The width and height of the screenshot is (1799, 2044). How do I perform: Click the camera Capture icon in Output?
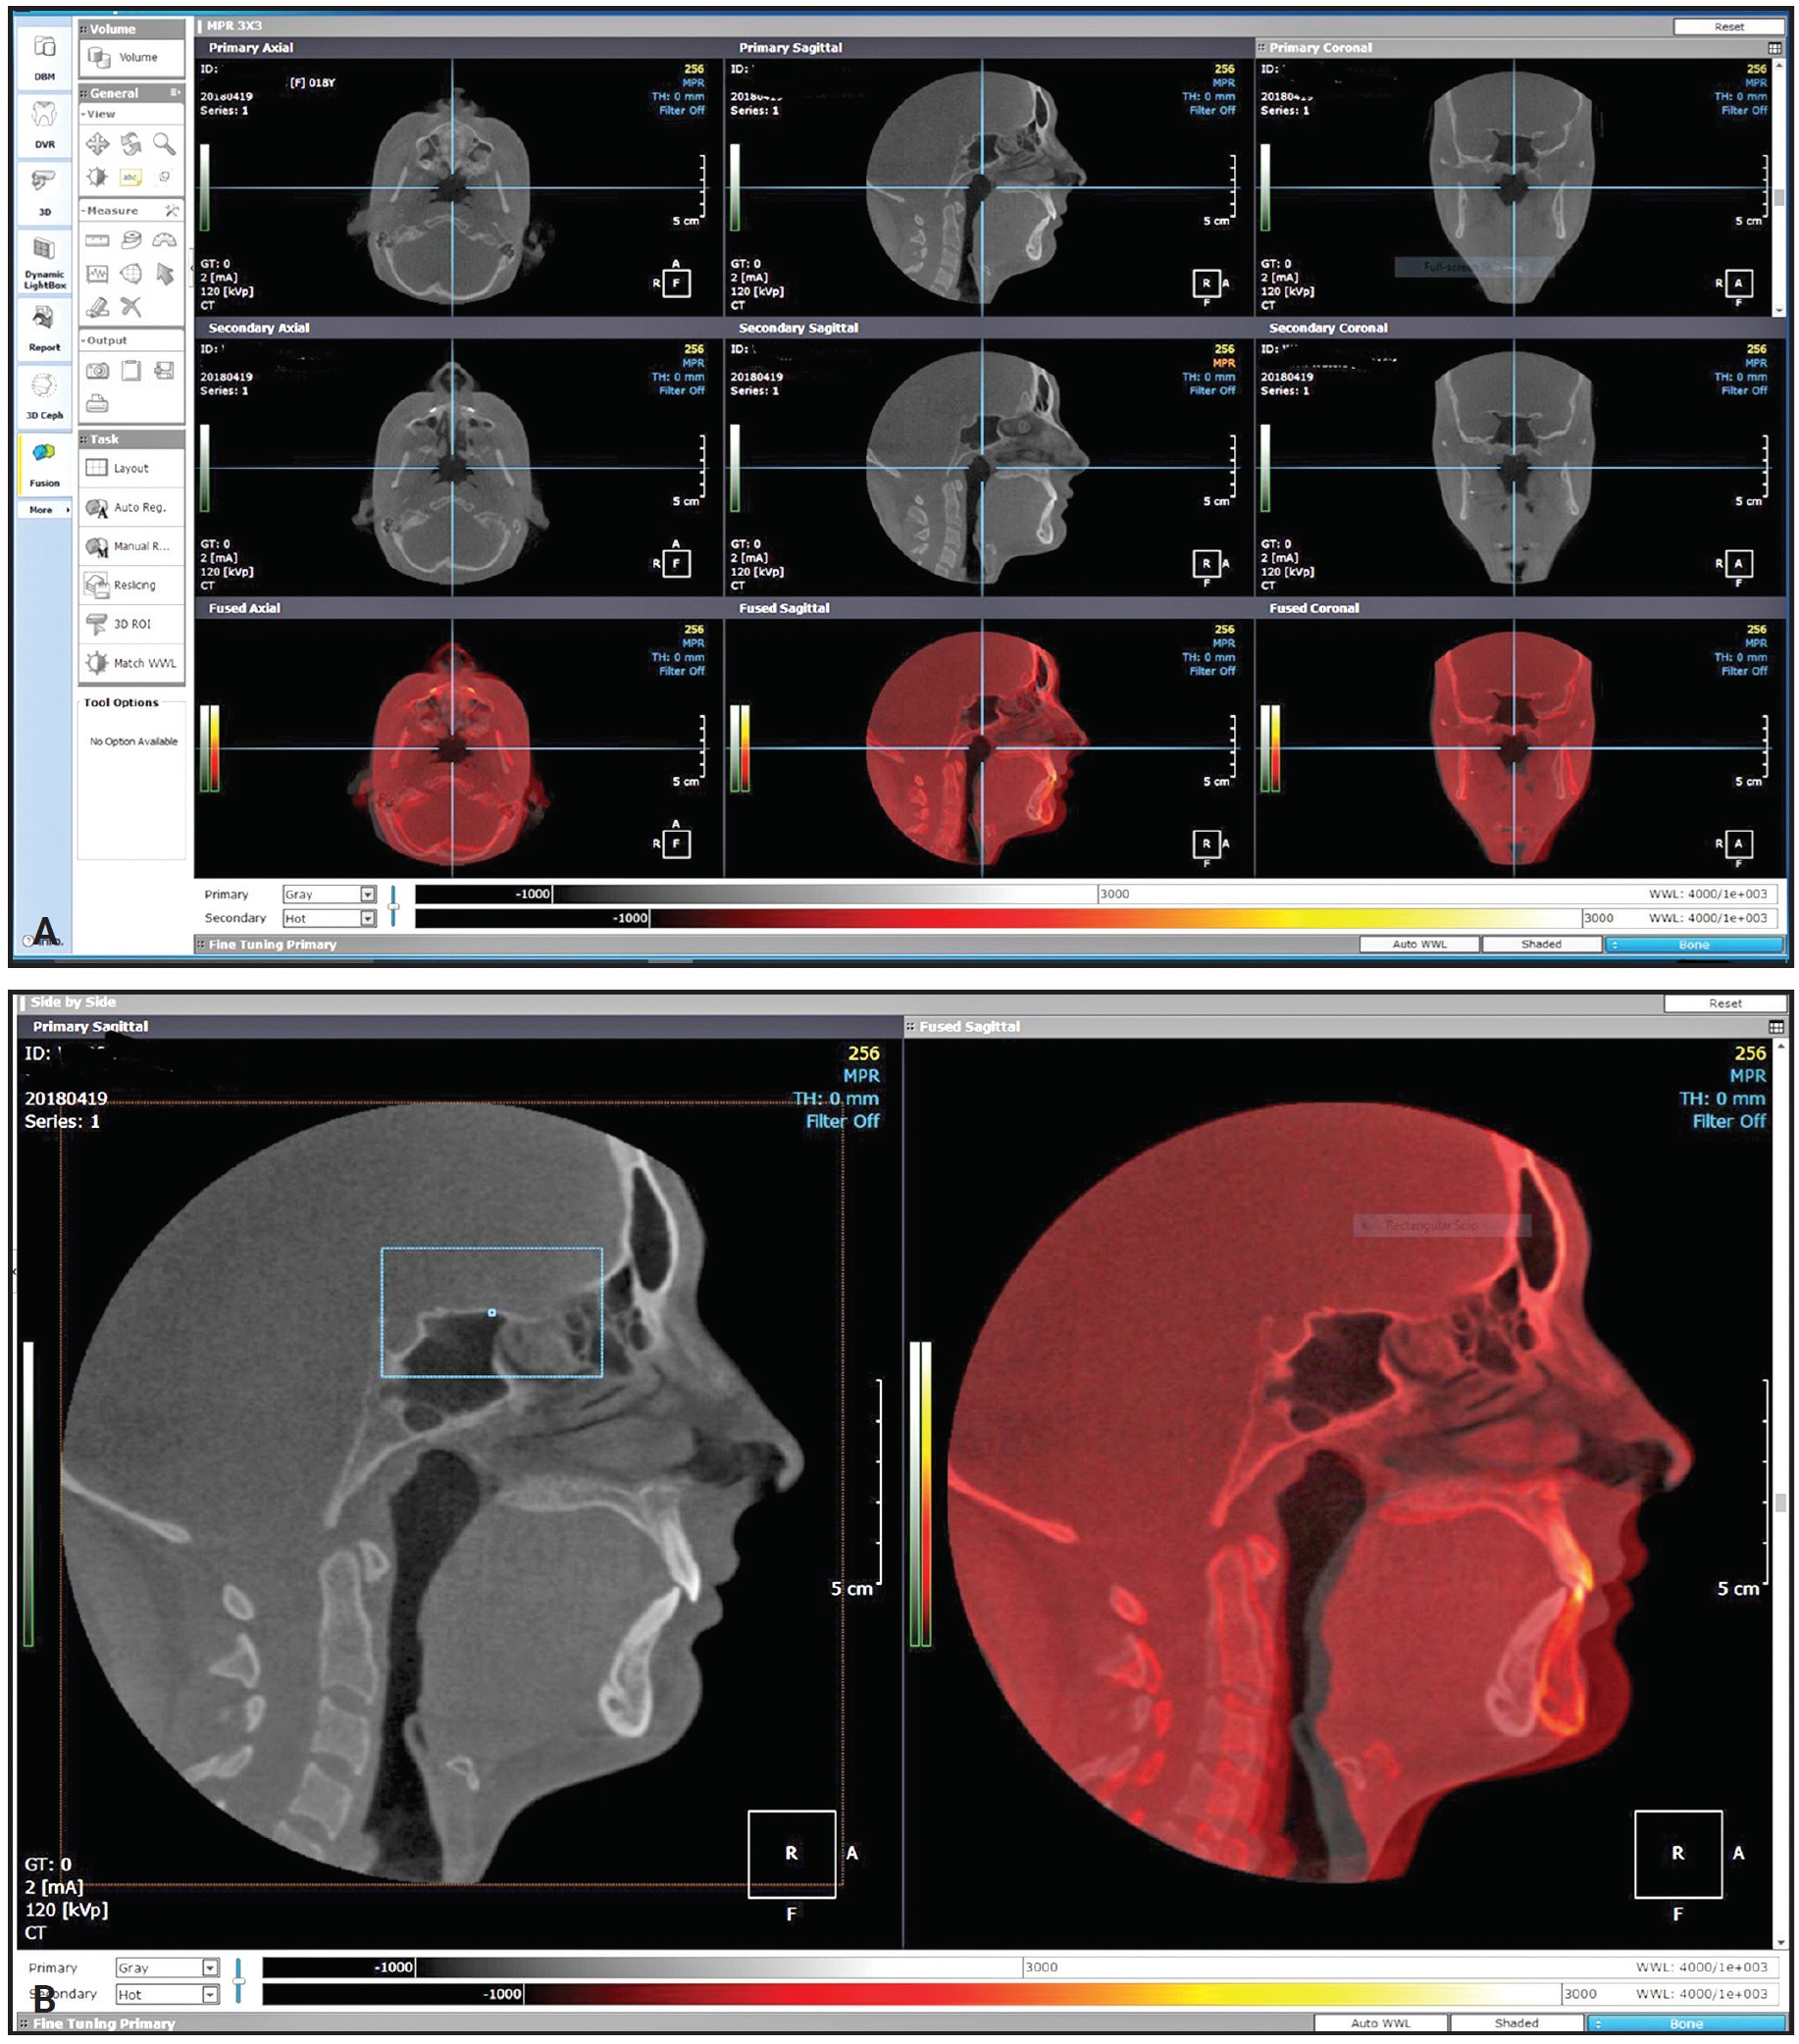coord(97,371)
